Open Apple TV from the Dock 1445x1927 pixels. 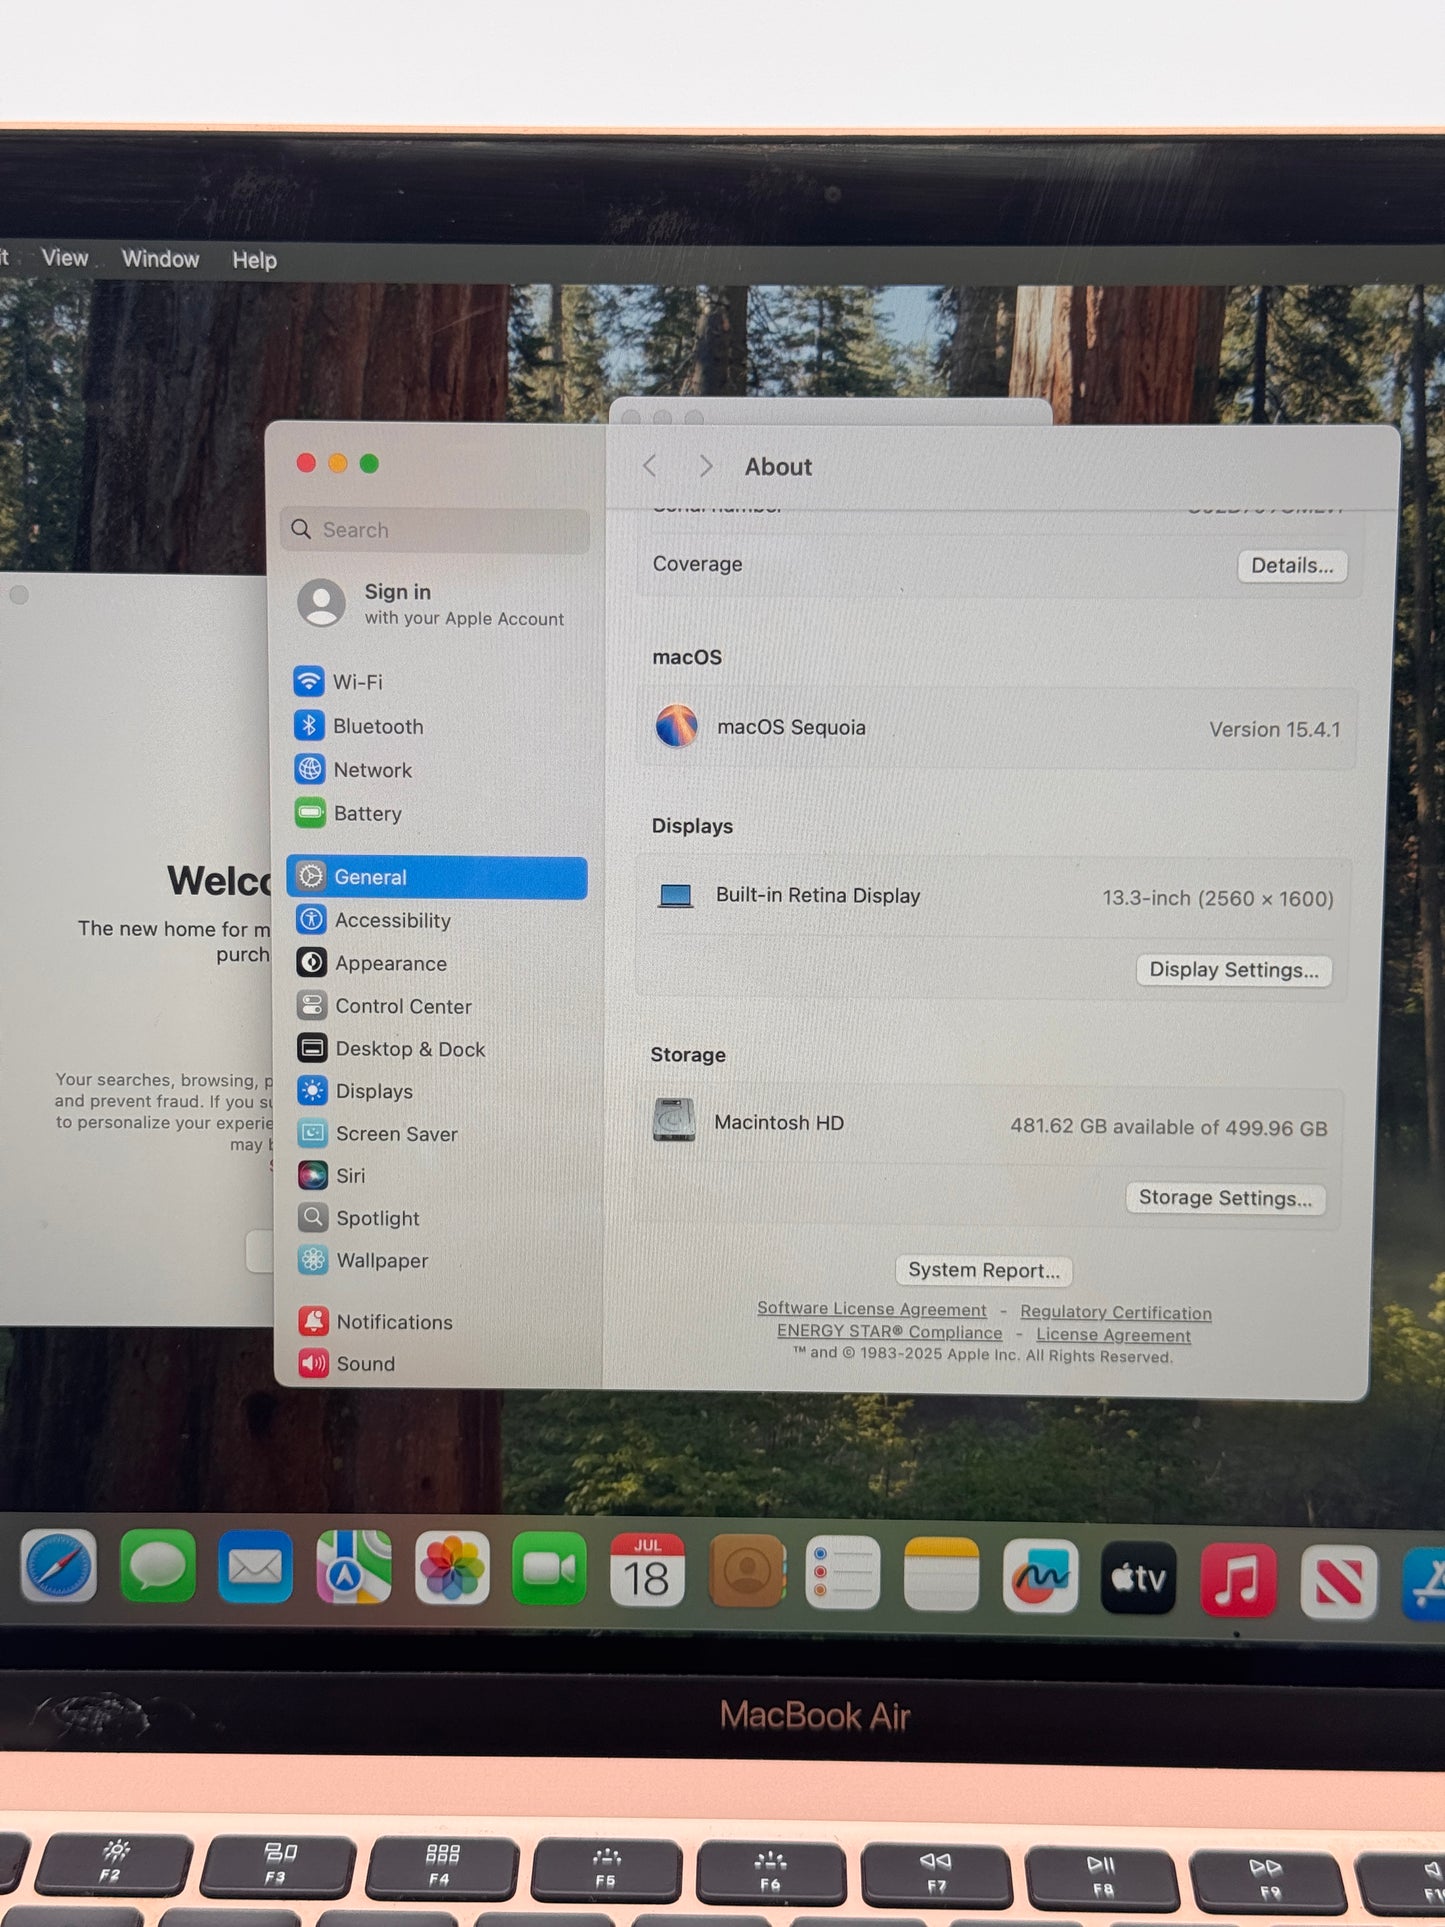pyautogui.click(x=1138, y=1579)
